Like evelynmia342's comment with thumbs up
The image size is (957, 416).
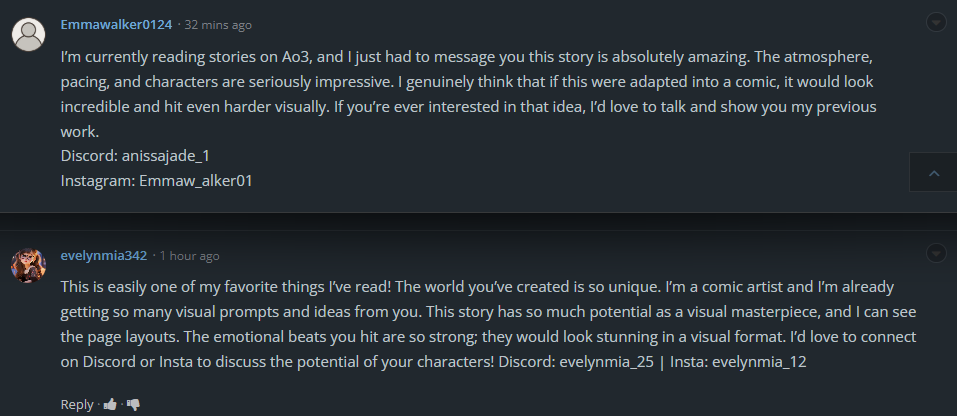[110, 404]
